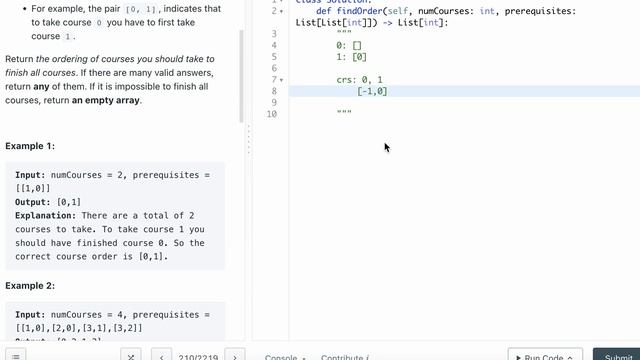640x360 pixels.
Task: Click the problem counter '210/2219'
Action: (x=198, y=357)
